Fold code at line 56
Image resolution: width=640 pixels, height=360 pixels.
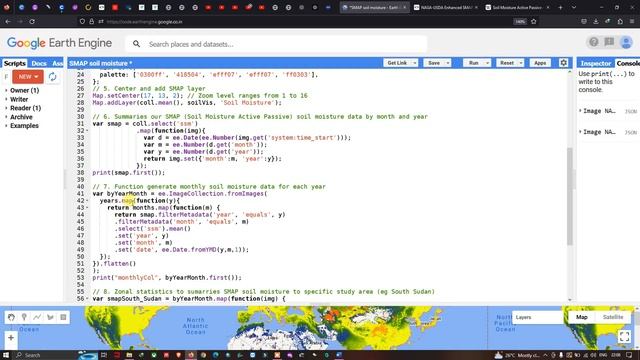[87, 298]
